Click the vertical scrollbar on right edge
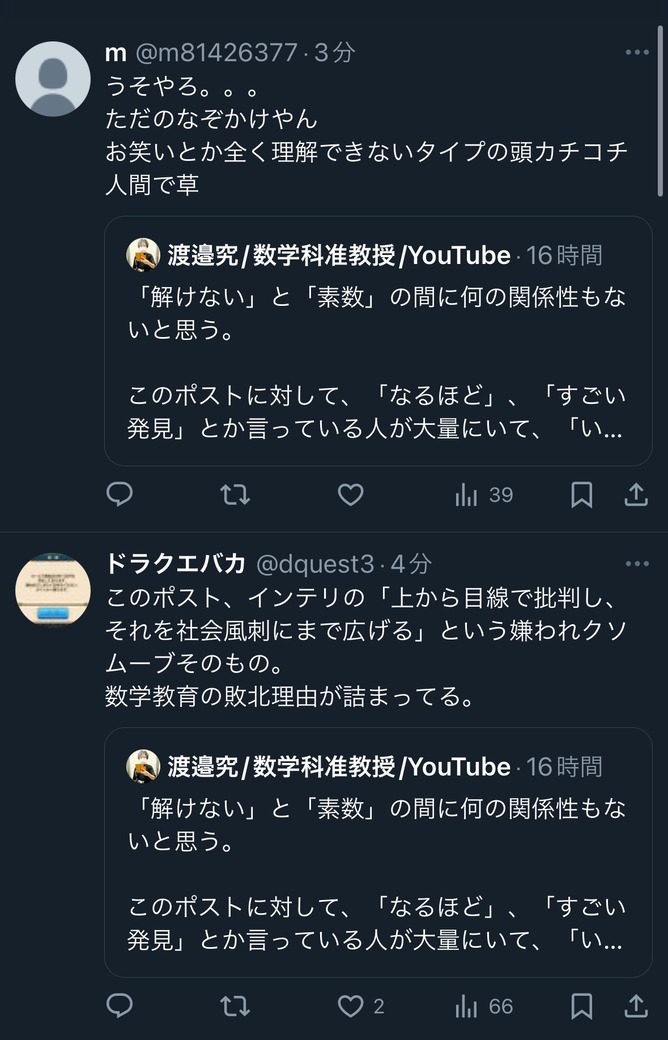The image size is (668, 1040). pos(659,111)
